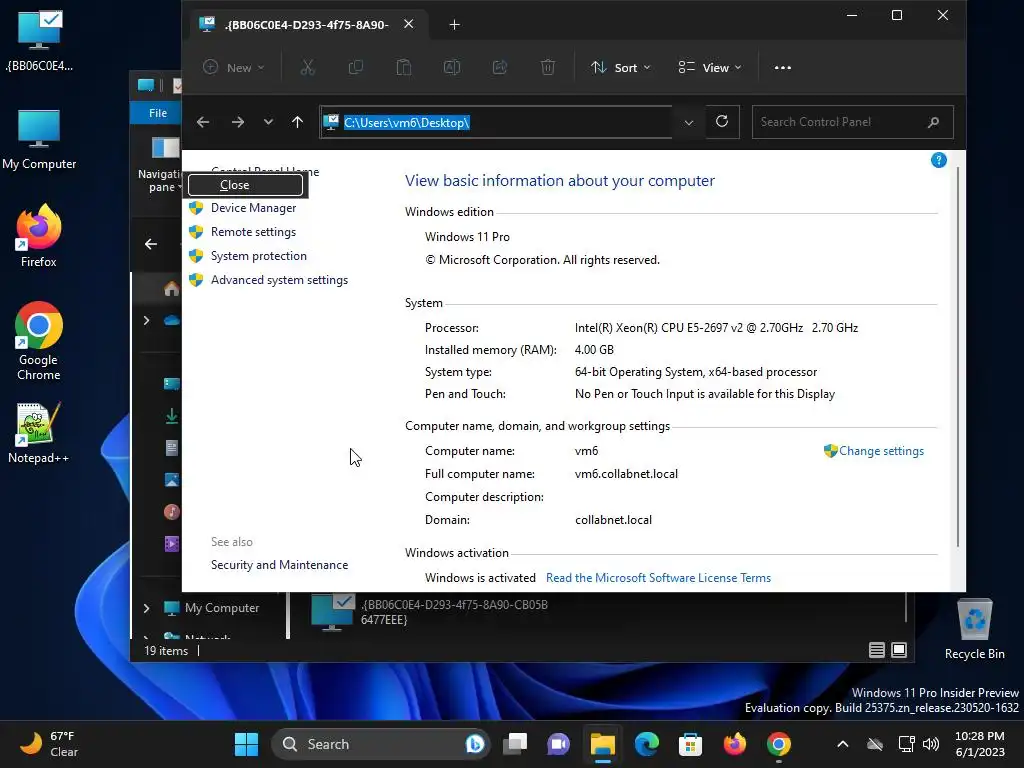Click the blue Help question mark icon
The width and height of the screenshot is (1024, 768).
tap(938, 160)
